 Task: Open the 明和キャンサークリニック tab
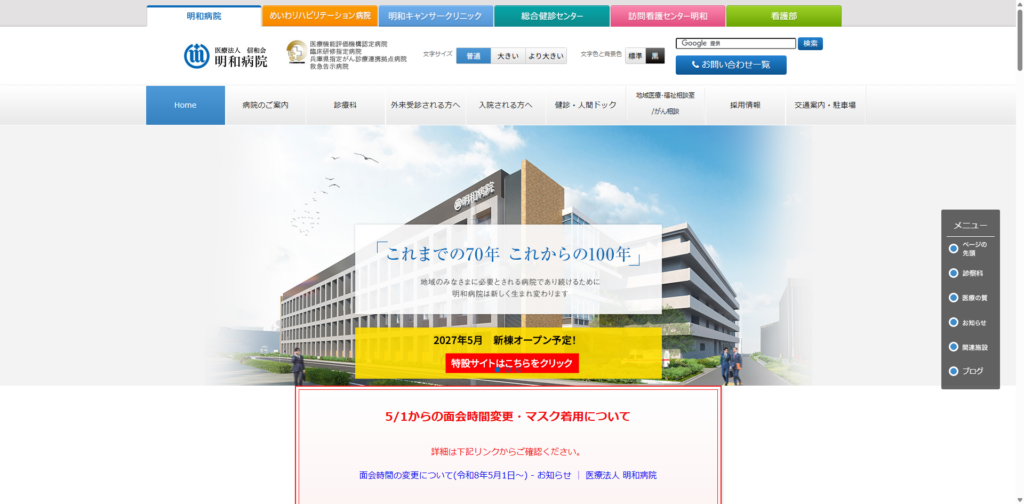[436, 16]
